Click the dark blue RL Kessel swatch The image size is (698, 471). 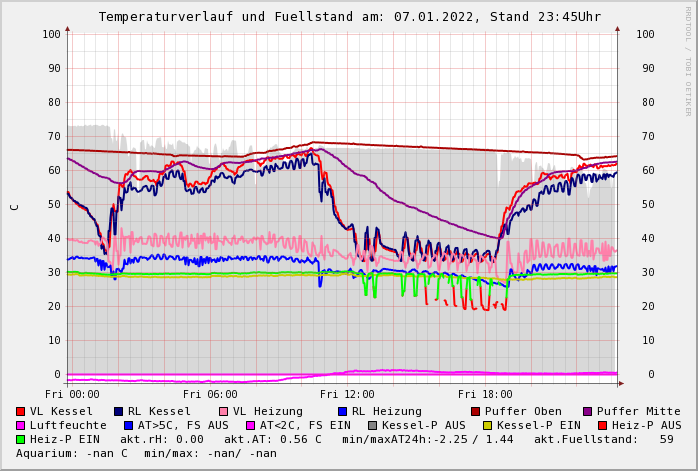118,411
